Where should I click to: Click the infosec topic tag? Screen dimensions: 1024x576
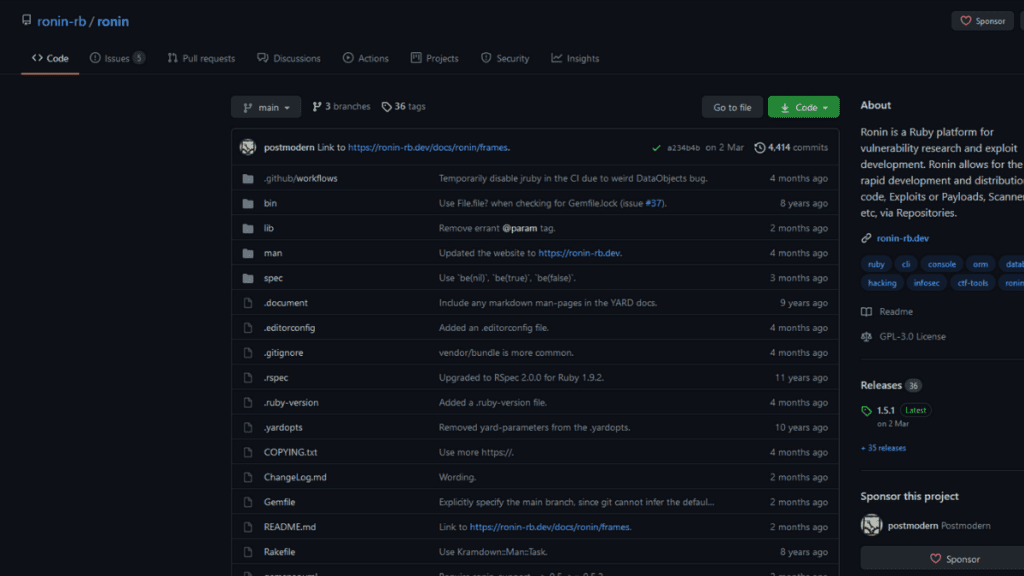point(927,283)
